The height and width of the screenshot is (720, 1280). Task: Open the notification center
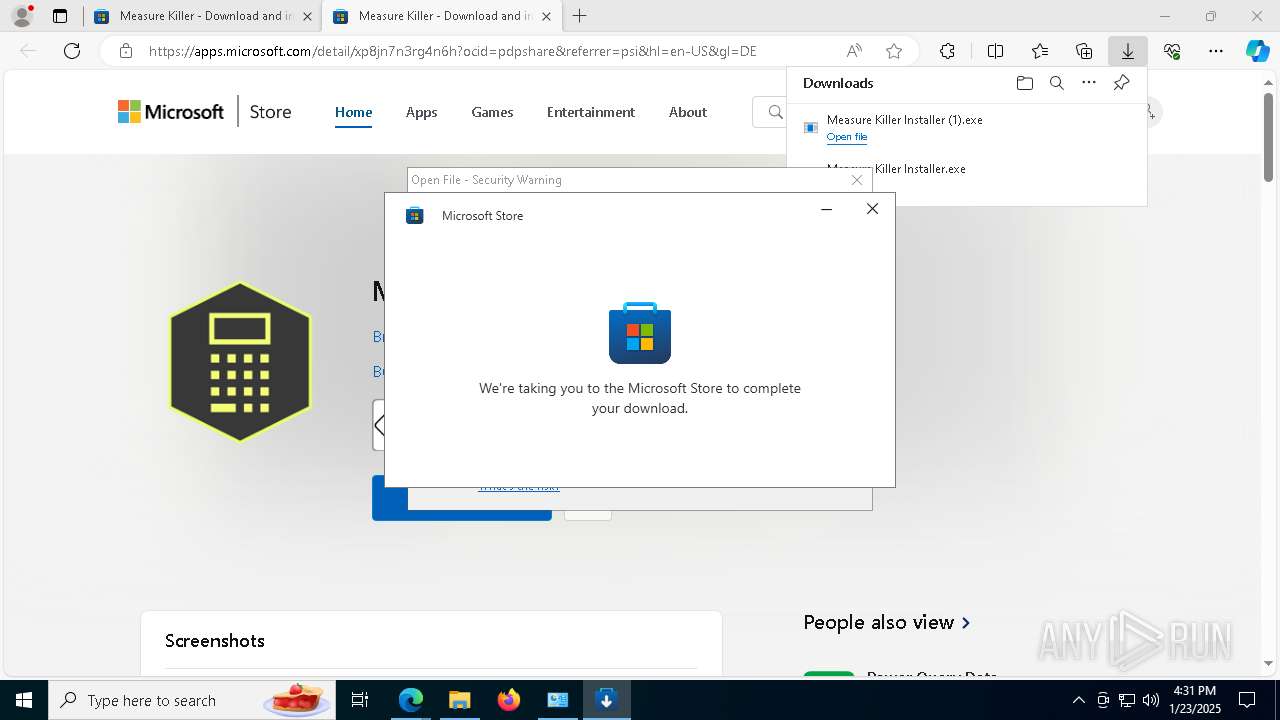tap(1247, 700)
